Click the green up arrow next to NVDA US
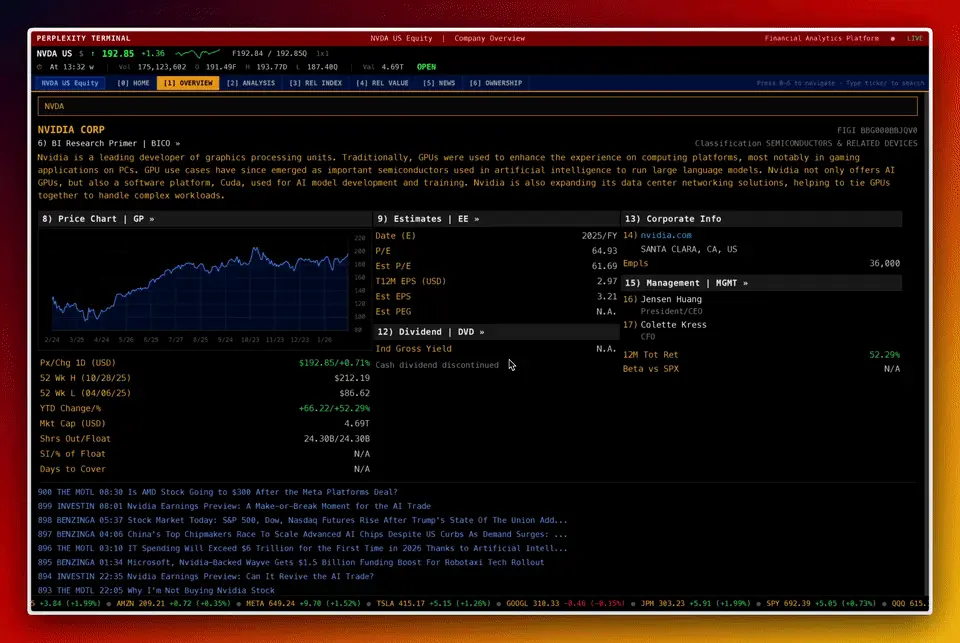 pos(92,53)
